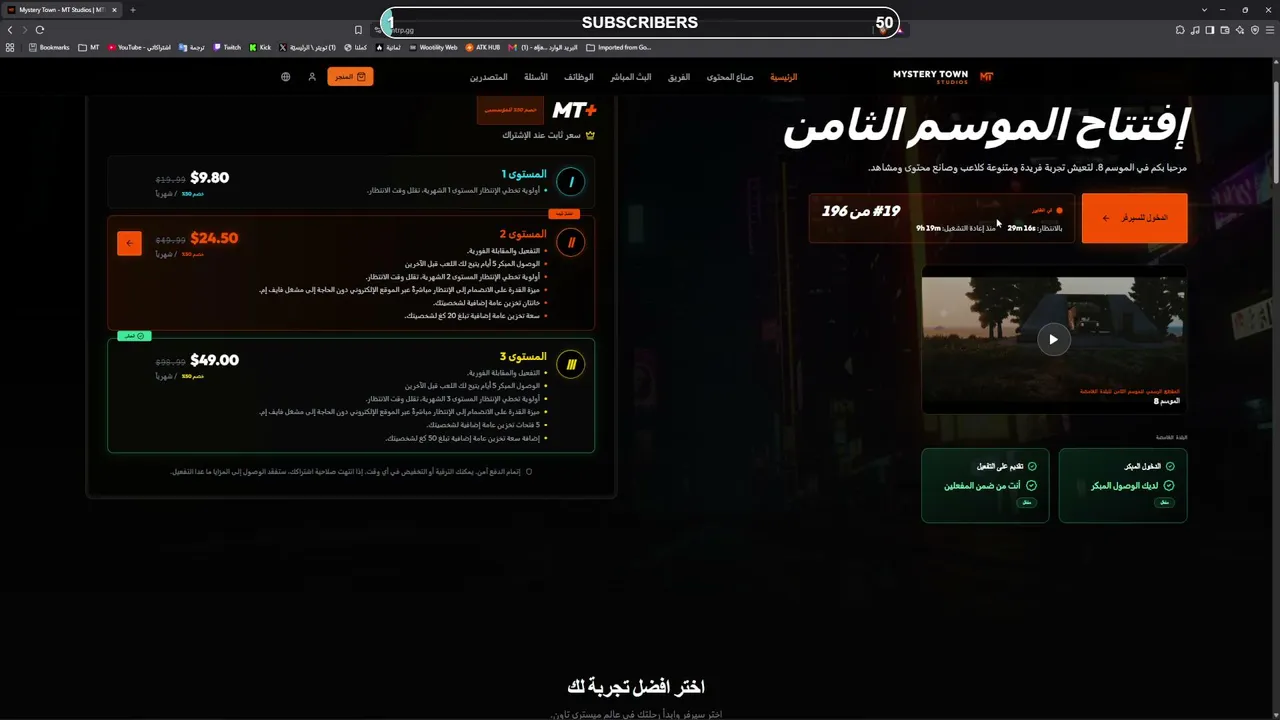Open the MT bookmark folder
Viewport: 1280px width, 720px height.
point(89,47)
